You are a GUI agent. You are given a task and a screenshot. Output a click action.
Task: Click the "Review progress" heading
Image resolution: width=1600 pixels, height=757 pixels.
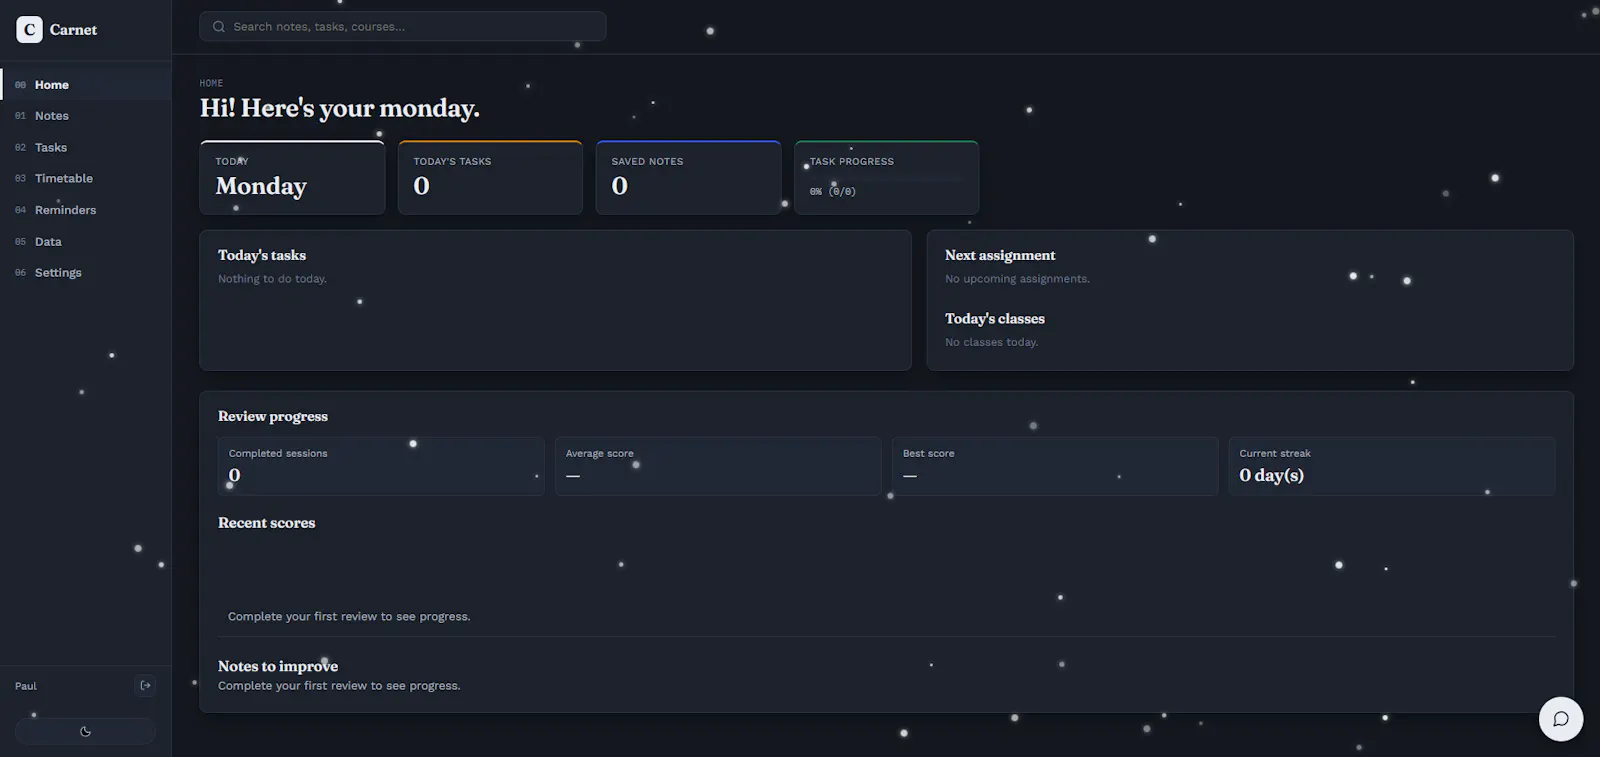point(273,416)
